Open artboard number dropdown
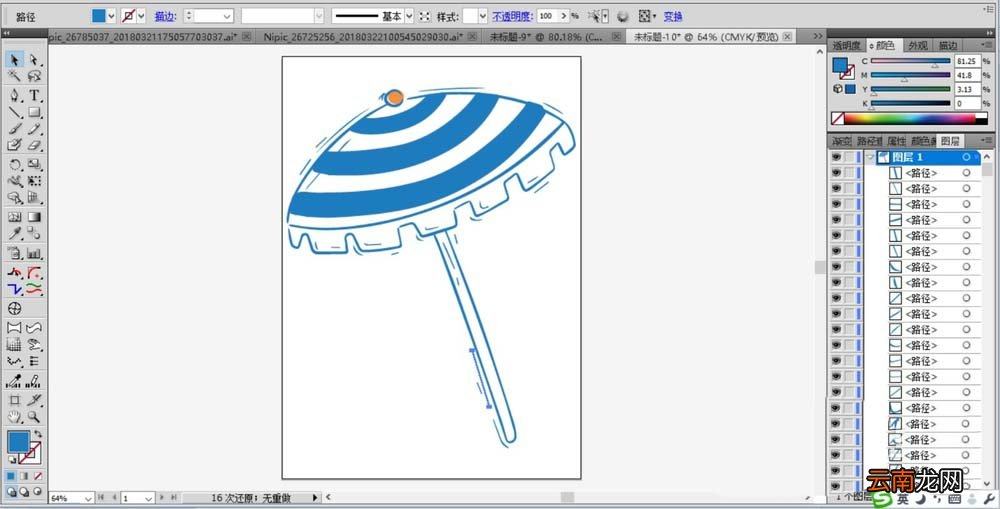The image size is (1000, 509). pyautogui.click(x=149, y=498)
